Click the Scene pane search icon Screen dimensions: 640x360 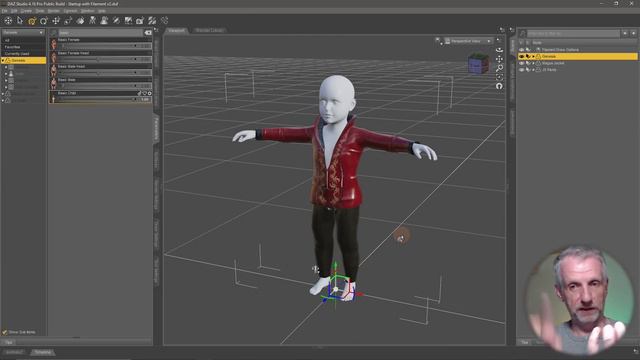click(x=522, y=33)
